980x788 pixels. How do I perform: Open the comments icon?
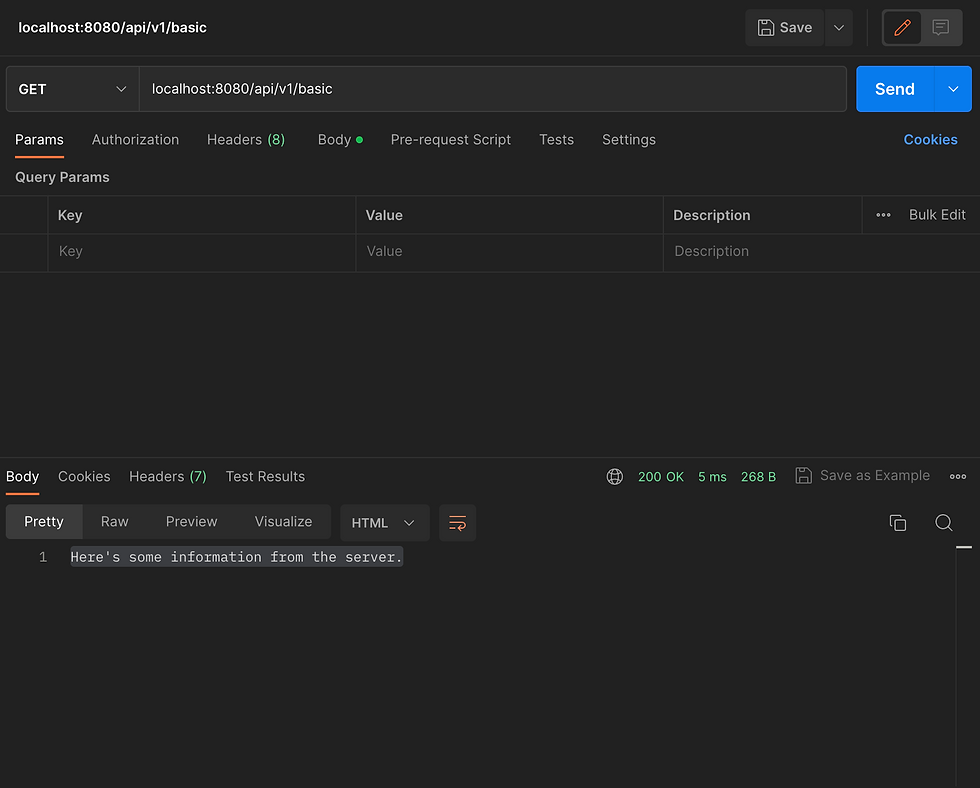pos(941,27)
